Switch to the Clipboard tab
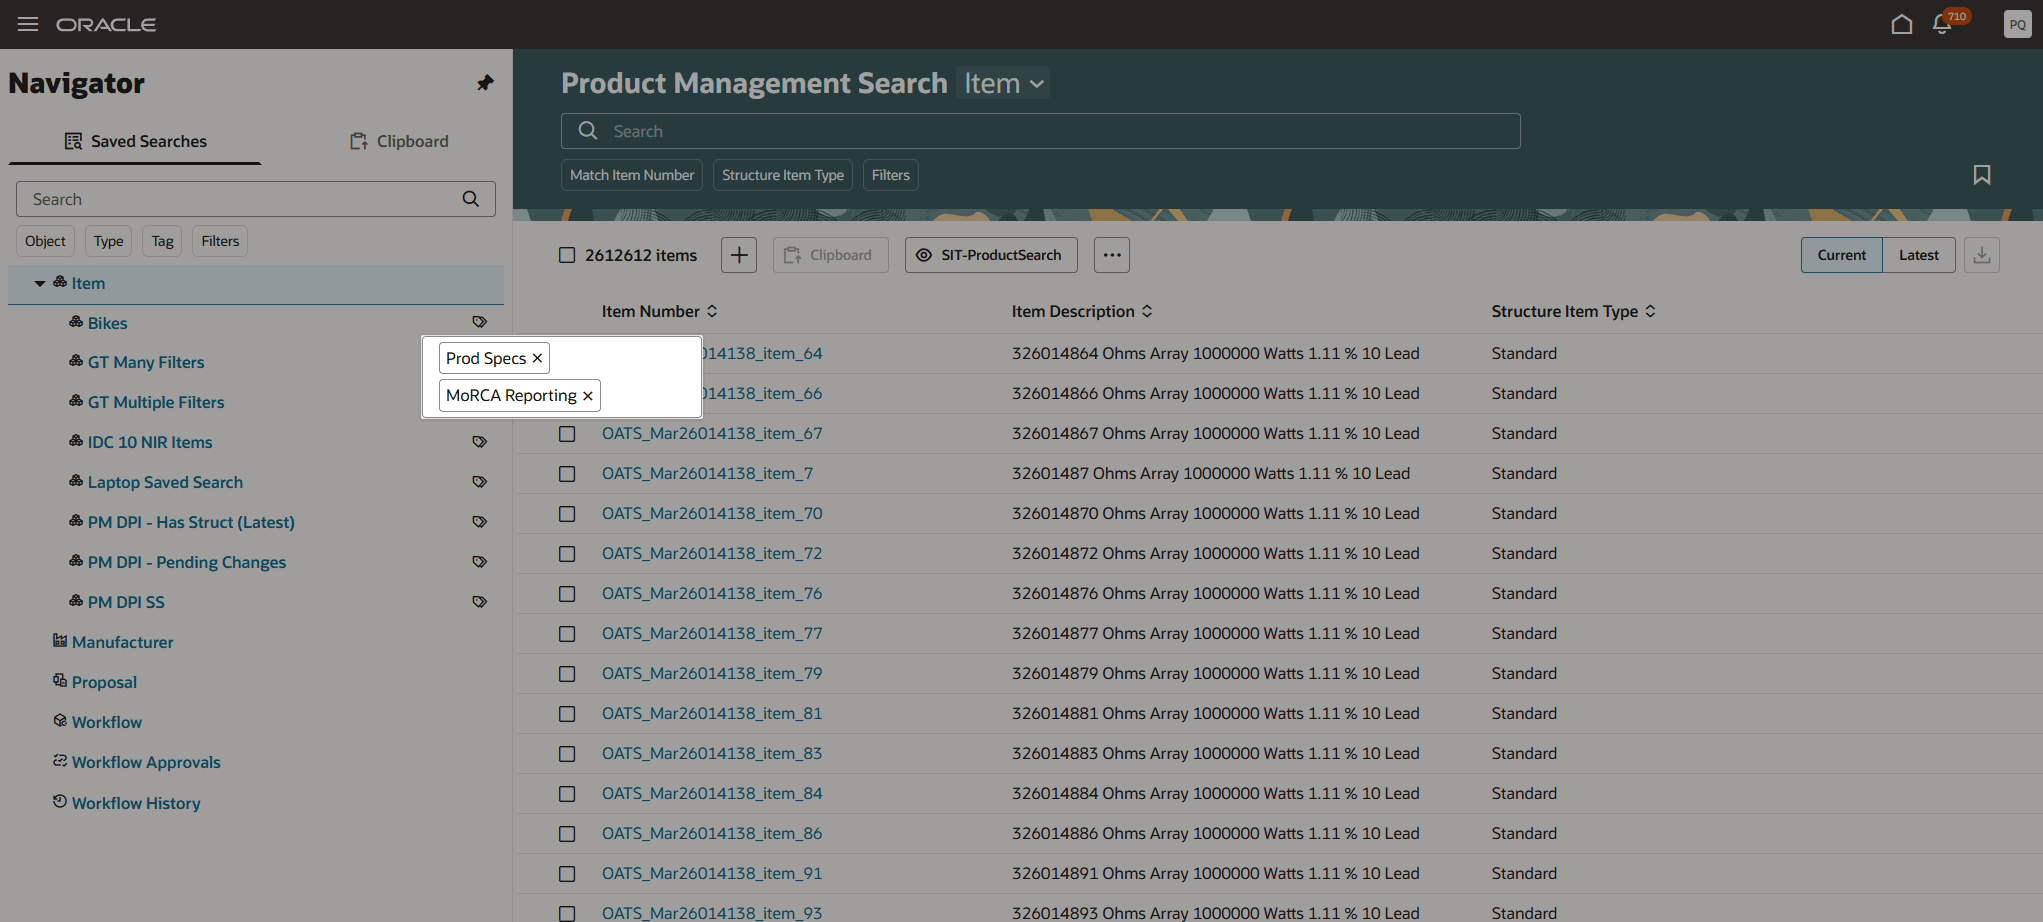This screenshot has height=922, width=2043. (399, 141)
